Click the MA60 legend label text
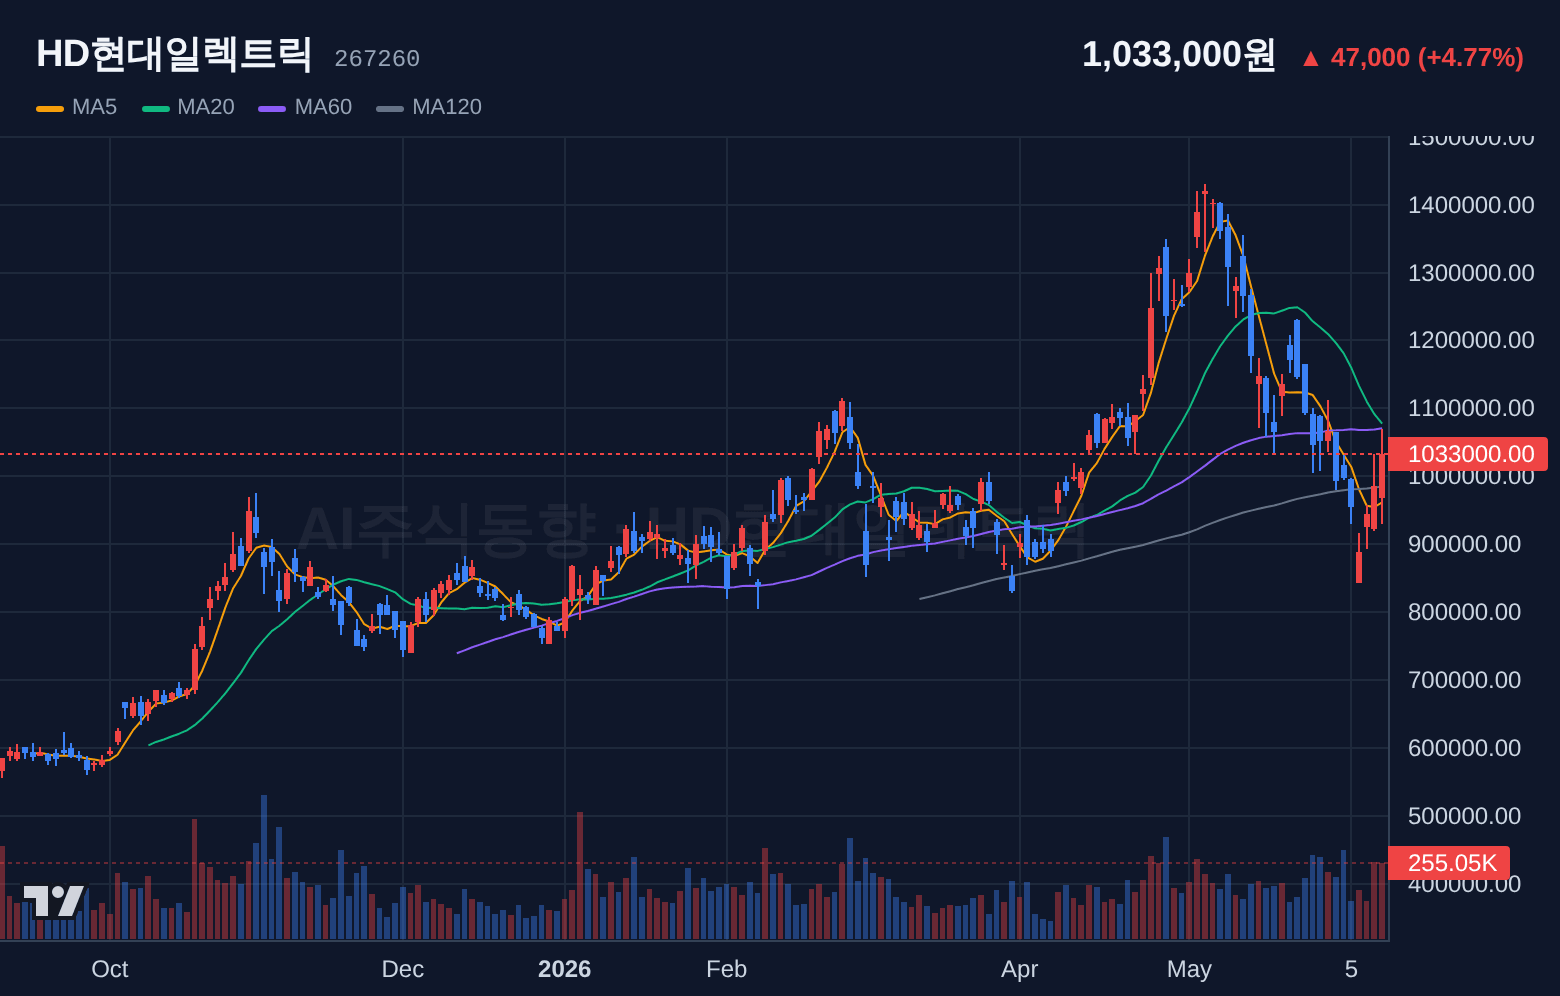 323,107
